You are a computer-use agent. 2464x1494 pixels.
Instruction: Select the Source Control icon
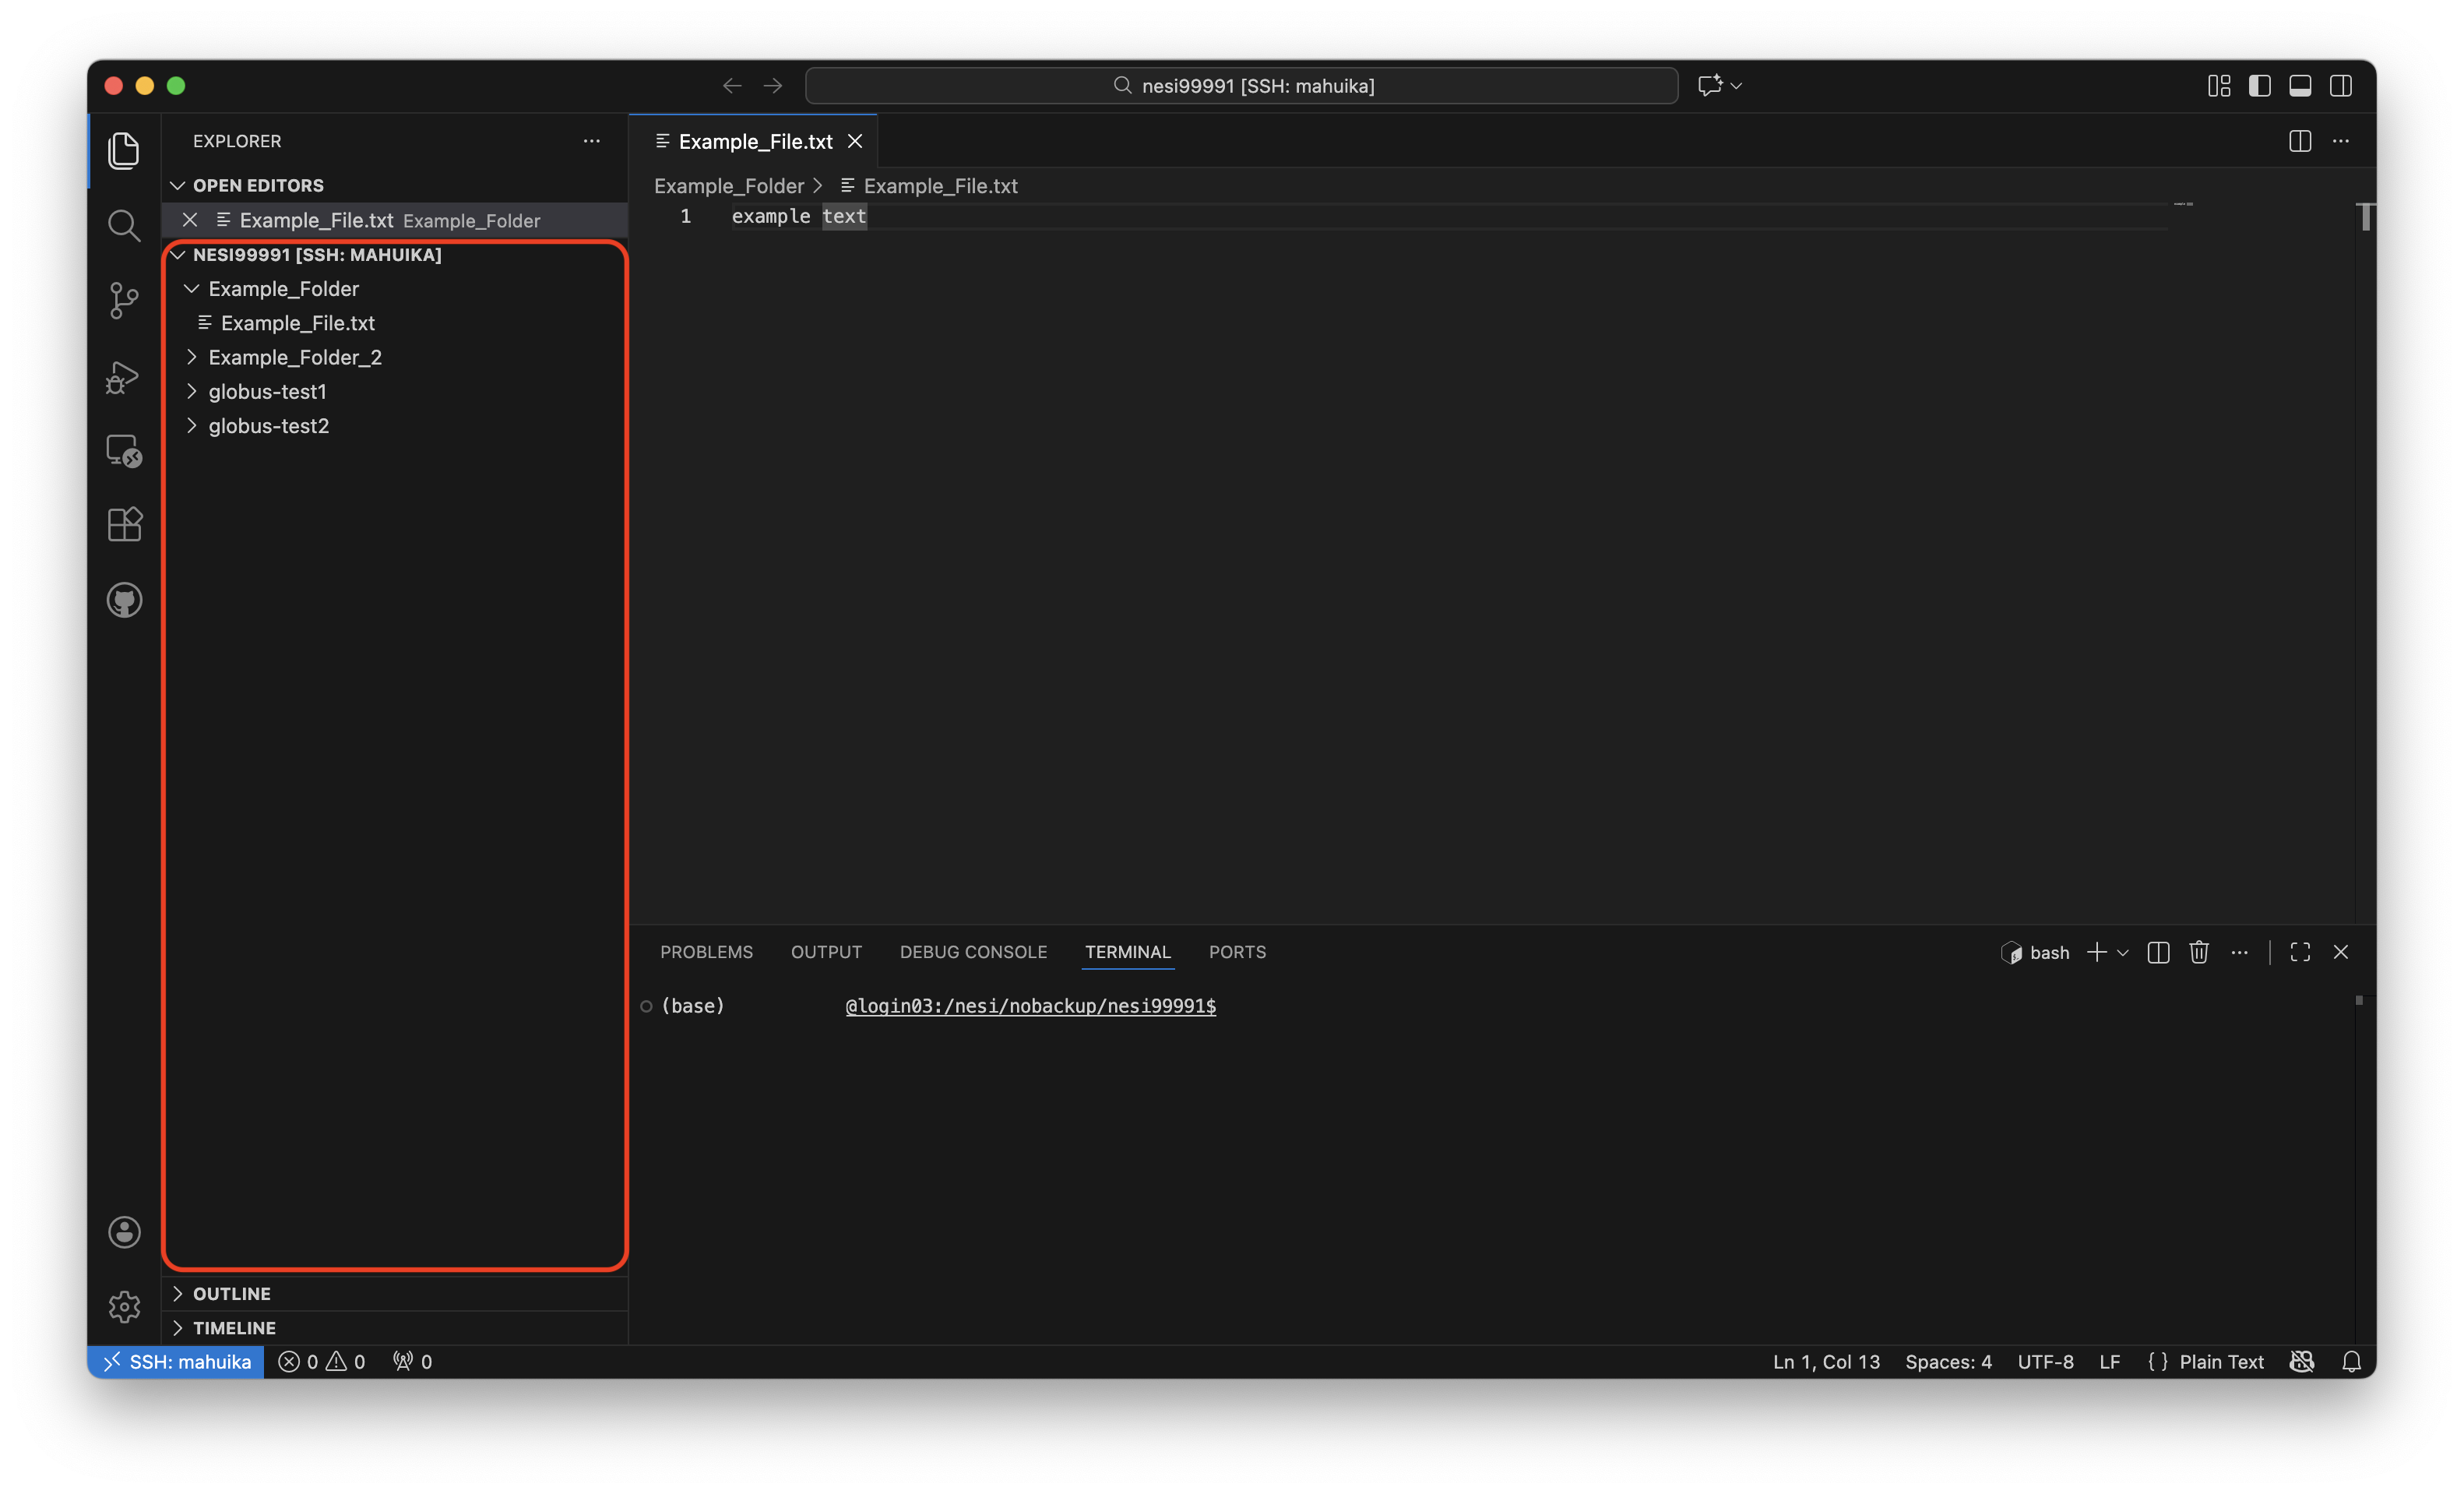pos(124,301)
